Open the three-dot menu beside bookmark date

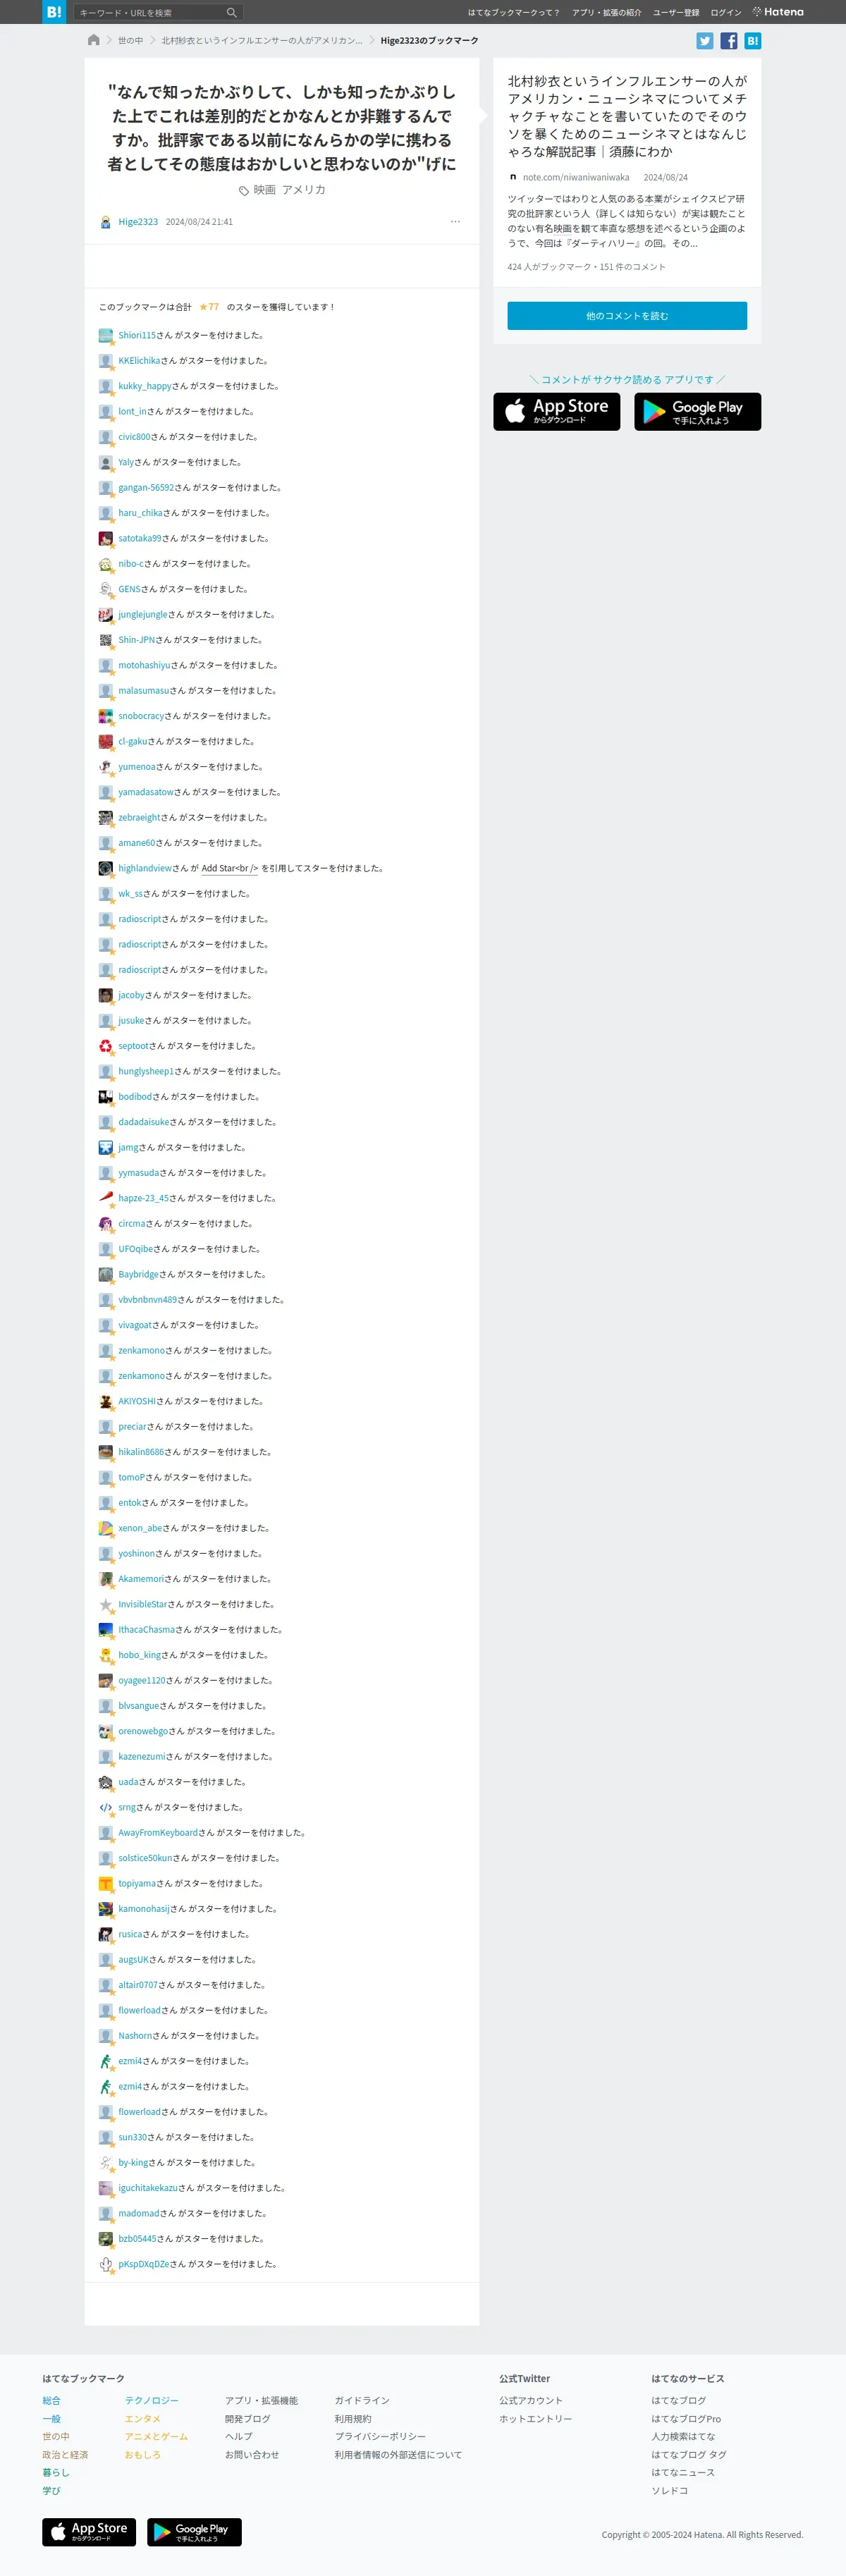click(456, 222)
